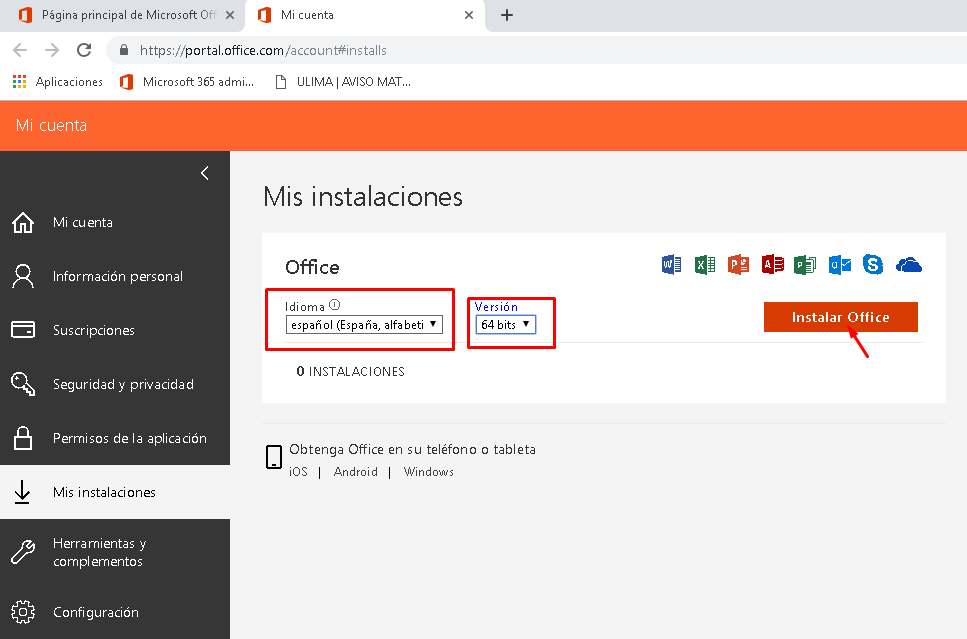The image size is (967, 639).
Task: Open Configuración in the sidebar
Action: (115, 612)
